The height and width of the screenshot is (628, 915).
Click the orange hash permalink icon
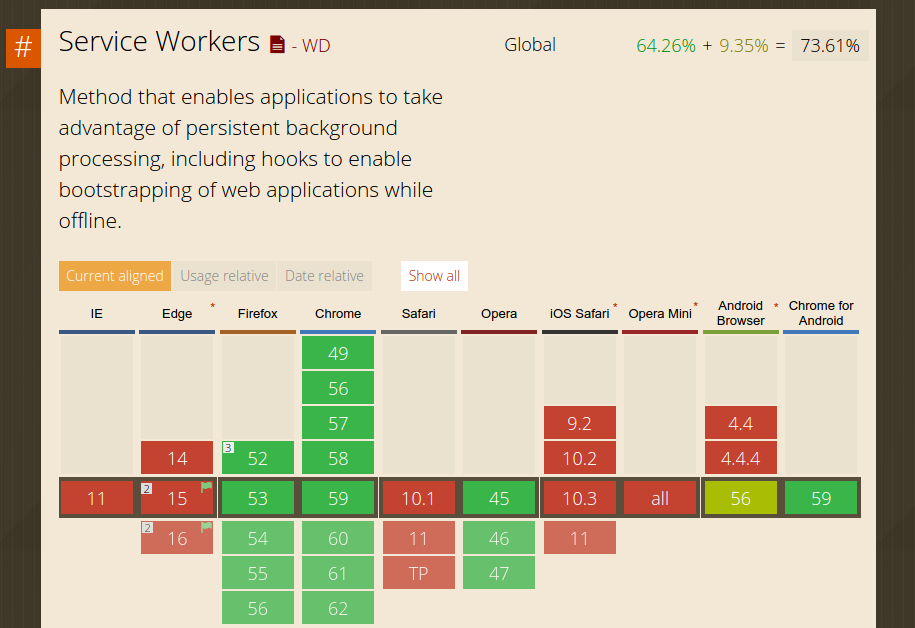coord(23,48)
